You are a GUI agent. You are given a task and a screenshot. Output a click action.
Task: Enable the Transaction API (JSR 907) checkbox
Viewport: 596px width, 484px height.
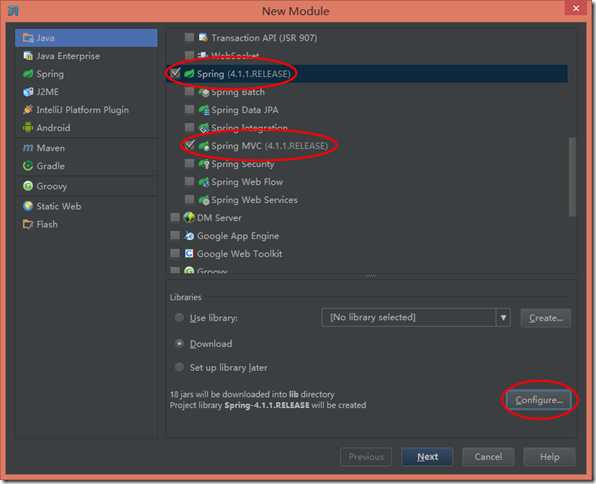point(189,37)
